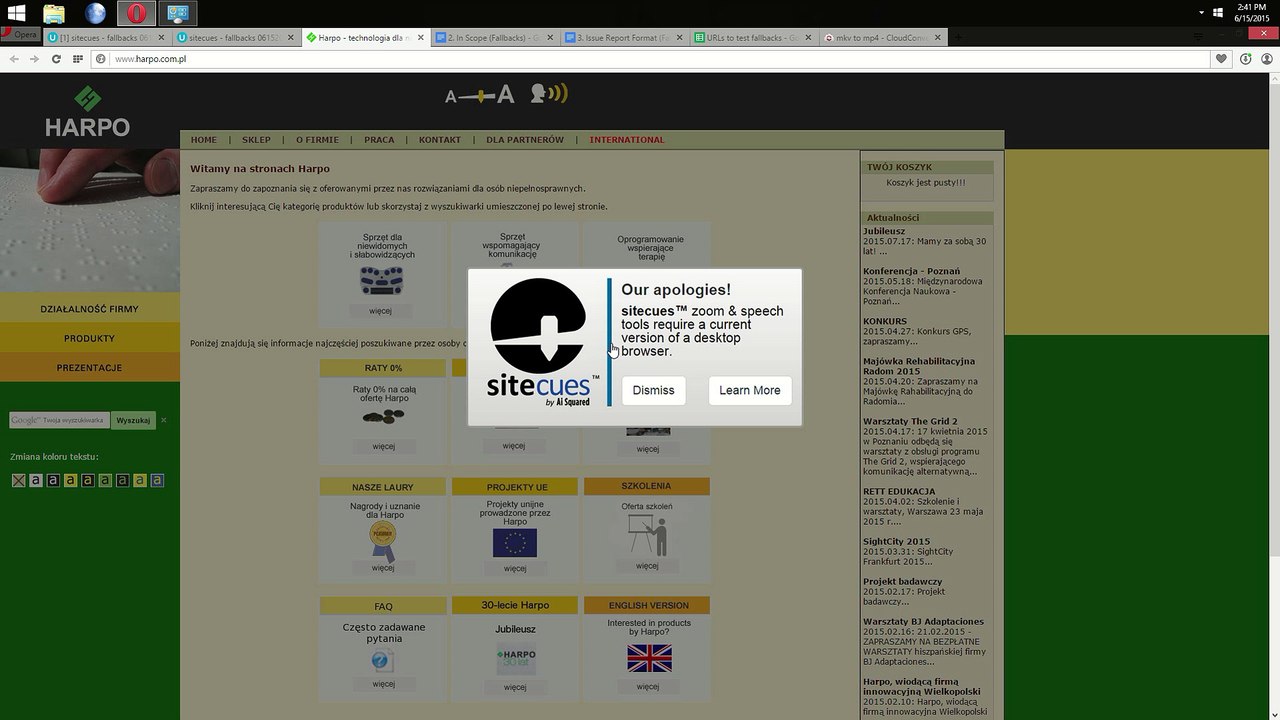Click the coins icon under RATY 0%
The height and width of the screenshot is (720, 1280).
pos(383,417)
